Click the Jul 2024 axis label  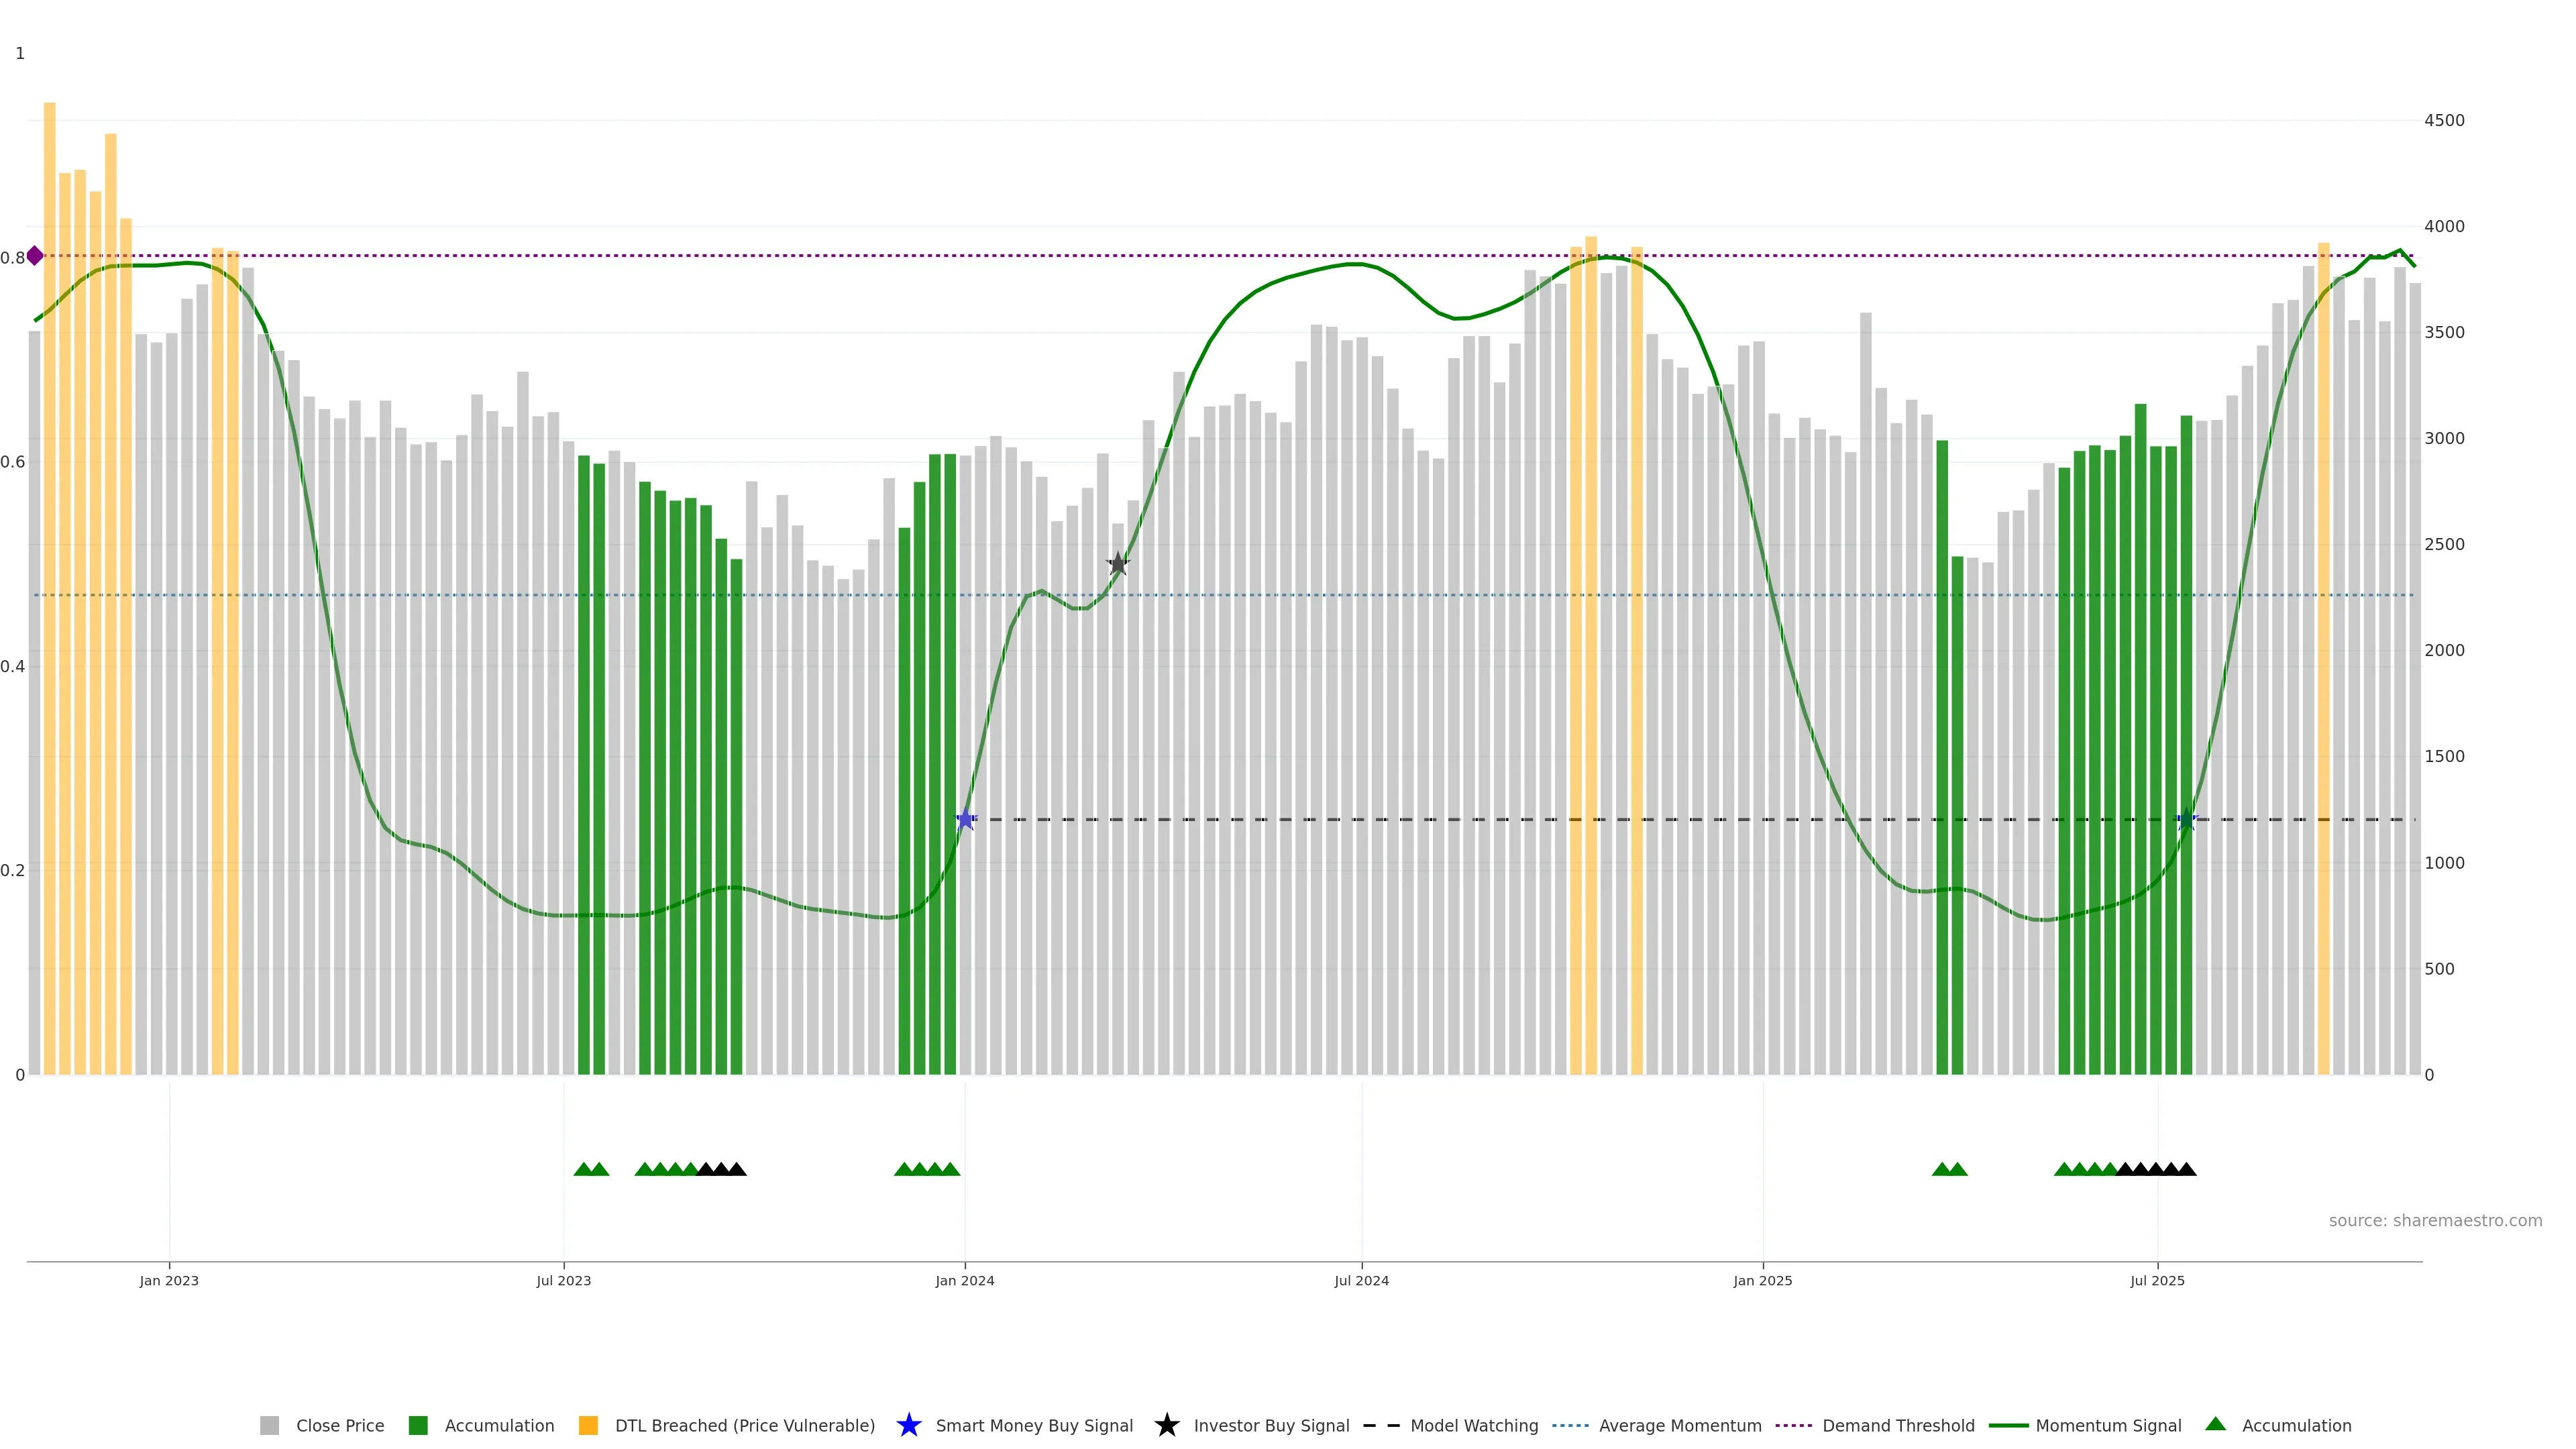pos(1361,1280)
